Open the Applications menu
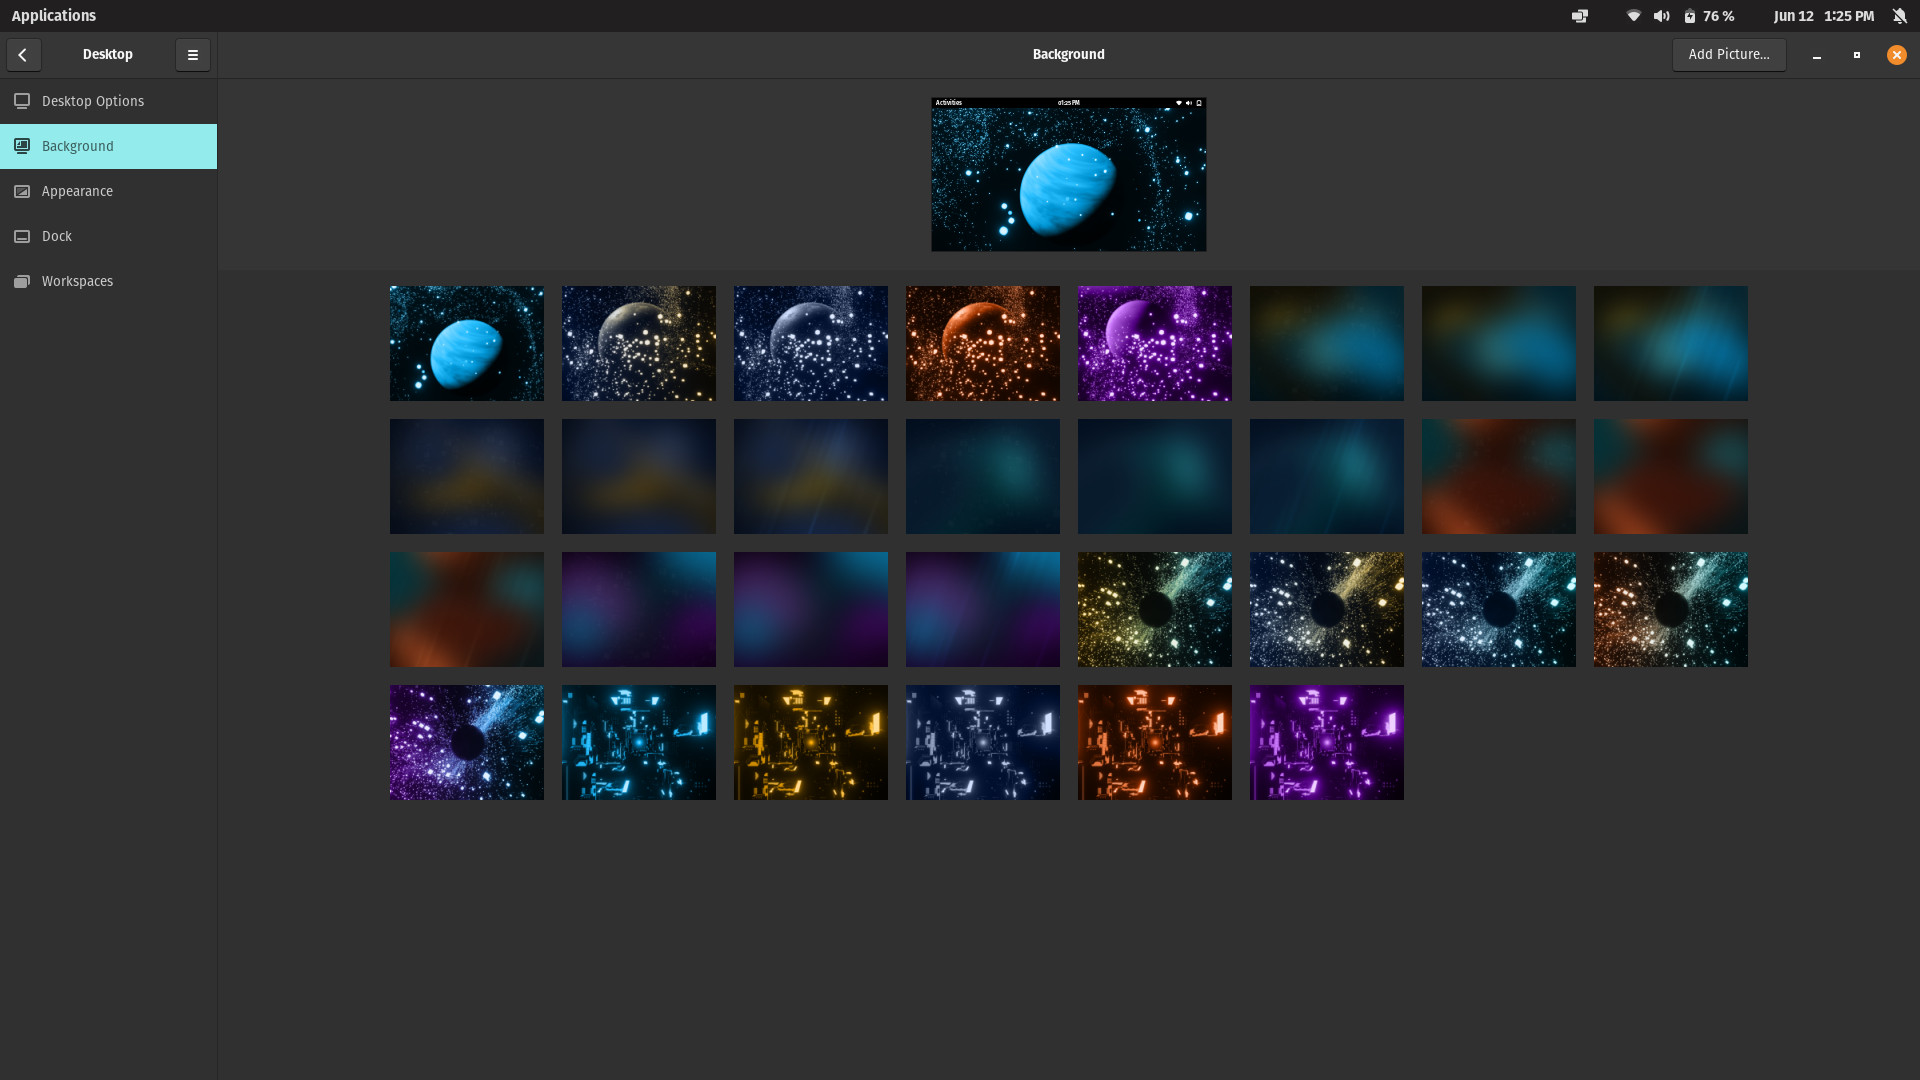The width and height of the screenshot is (1920, 1080). coord(54,16)
